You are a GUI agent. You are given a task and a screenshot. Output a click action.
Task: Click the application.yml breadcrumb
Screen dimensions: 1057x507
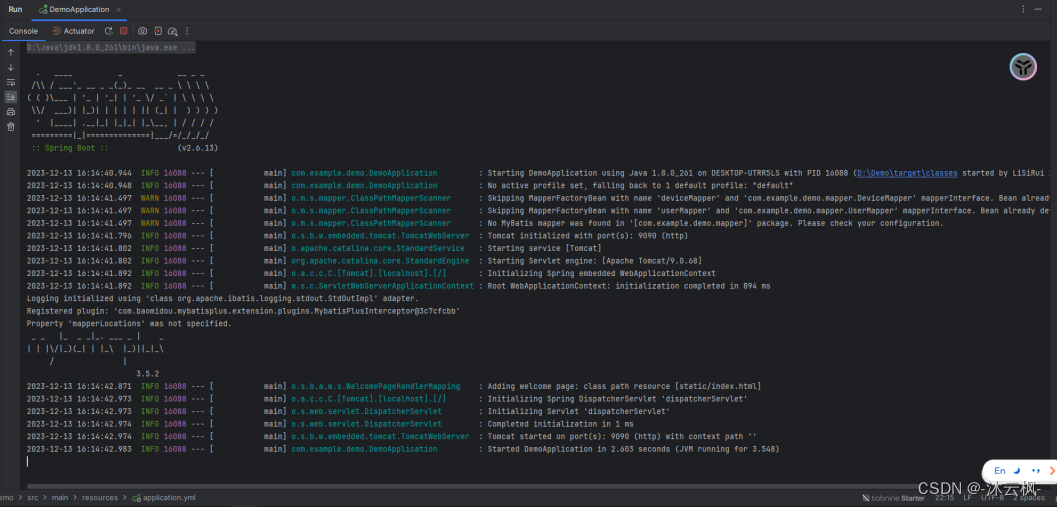pos(164,498)
